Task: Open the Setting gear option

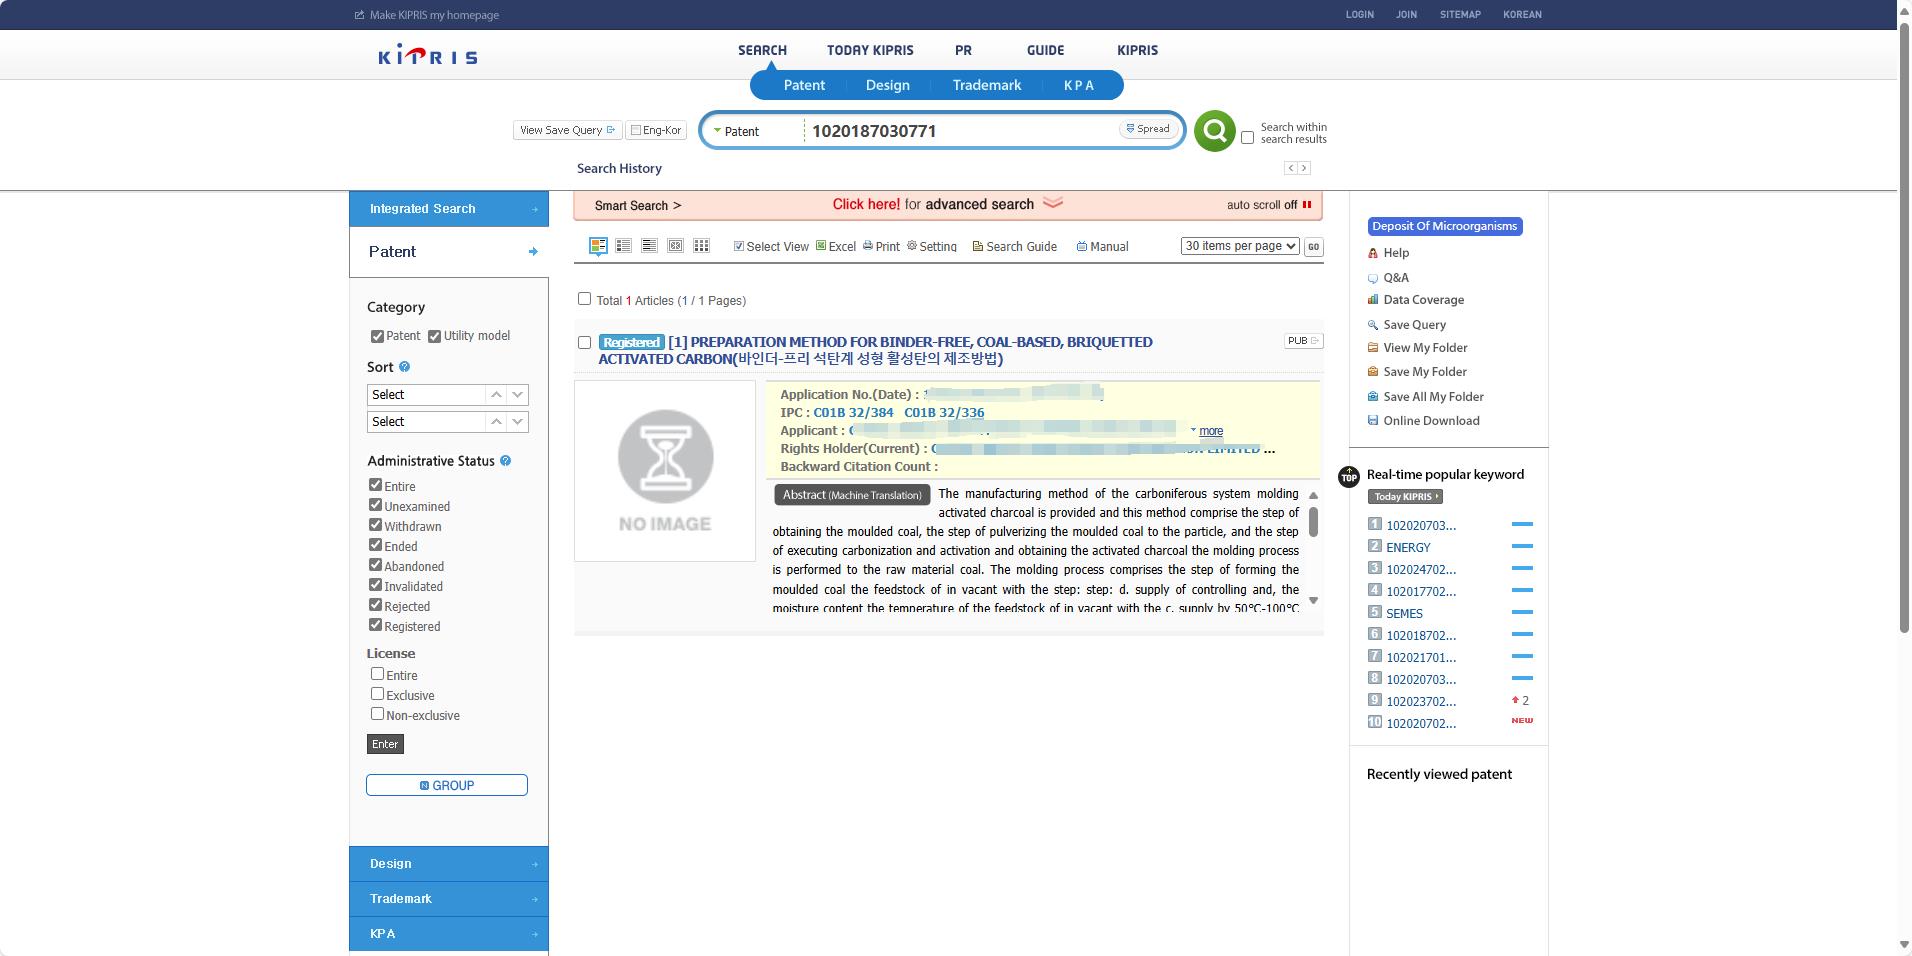Action: (932, 246)
